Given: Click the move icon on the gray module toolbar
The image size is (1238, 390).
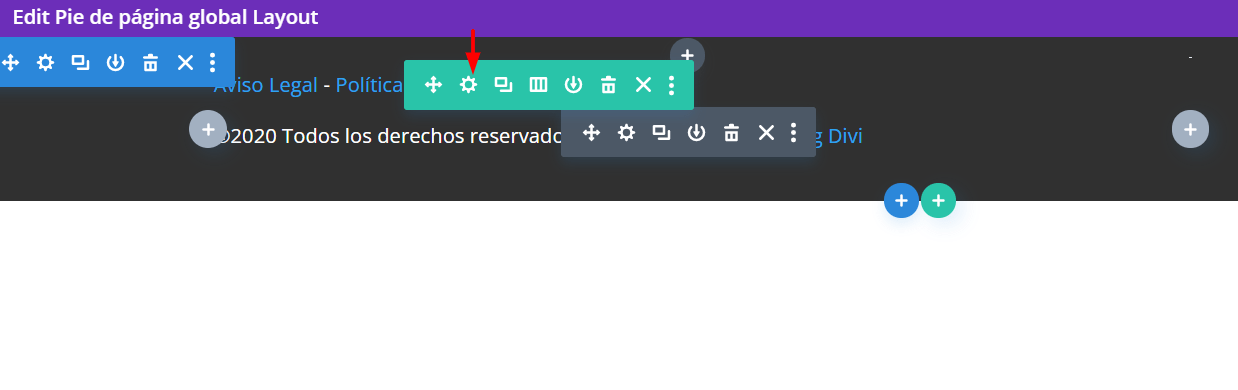Looking at the screenshot, I should coord(591,132).
